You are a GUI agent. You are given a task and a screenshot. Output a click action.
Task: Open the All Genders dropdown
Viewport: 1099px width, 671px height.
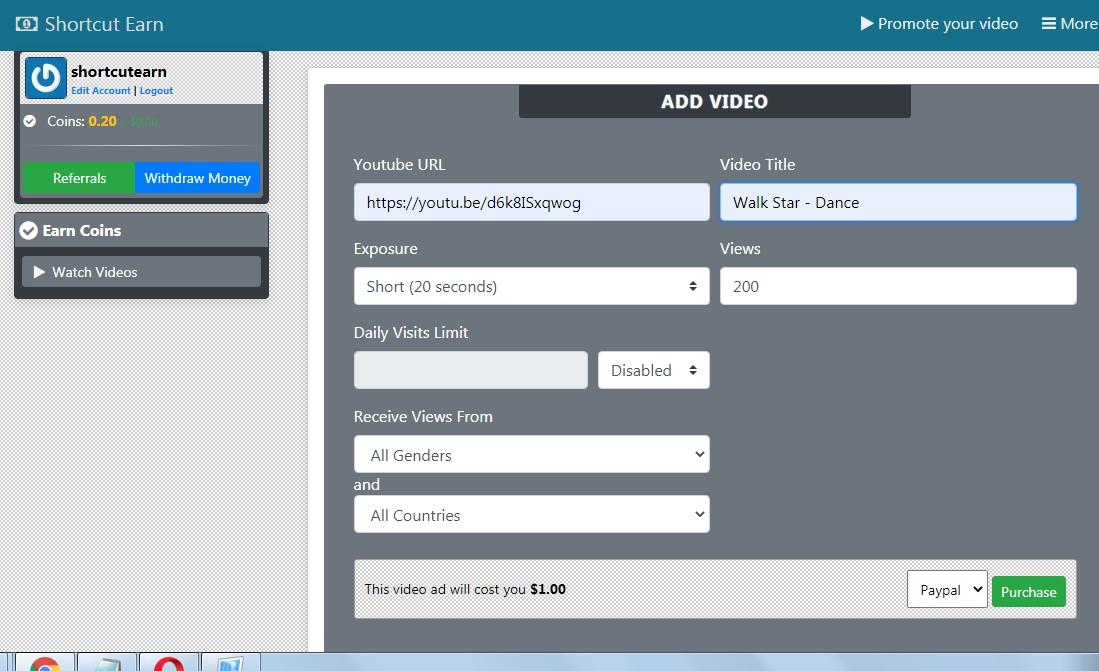point(531,455)
